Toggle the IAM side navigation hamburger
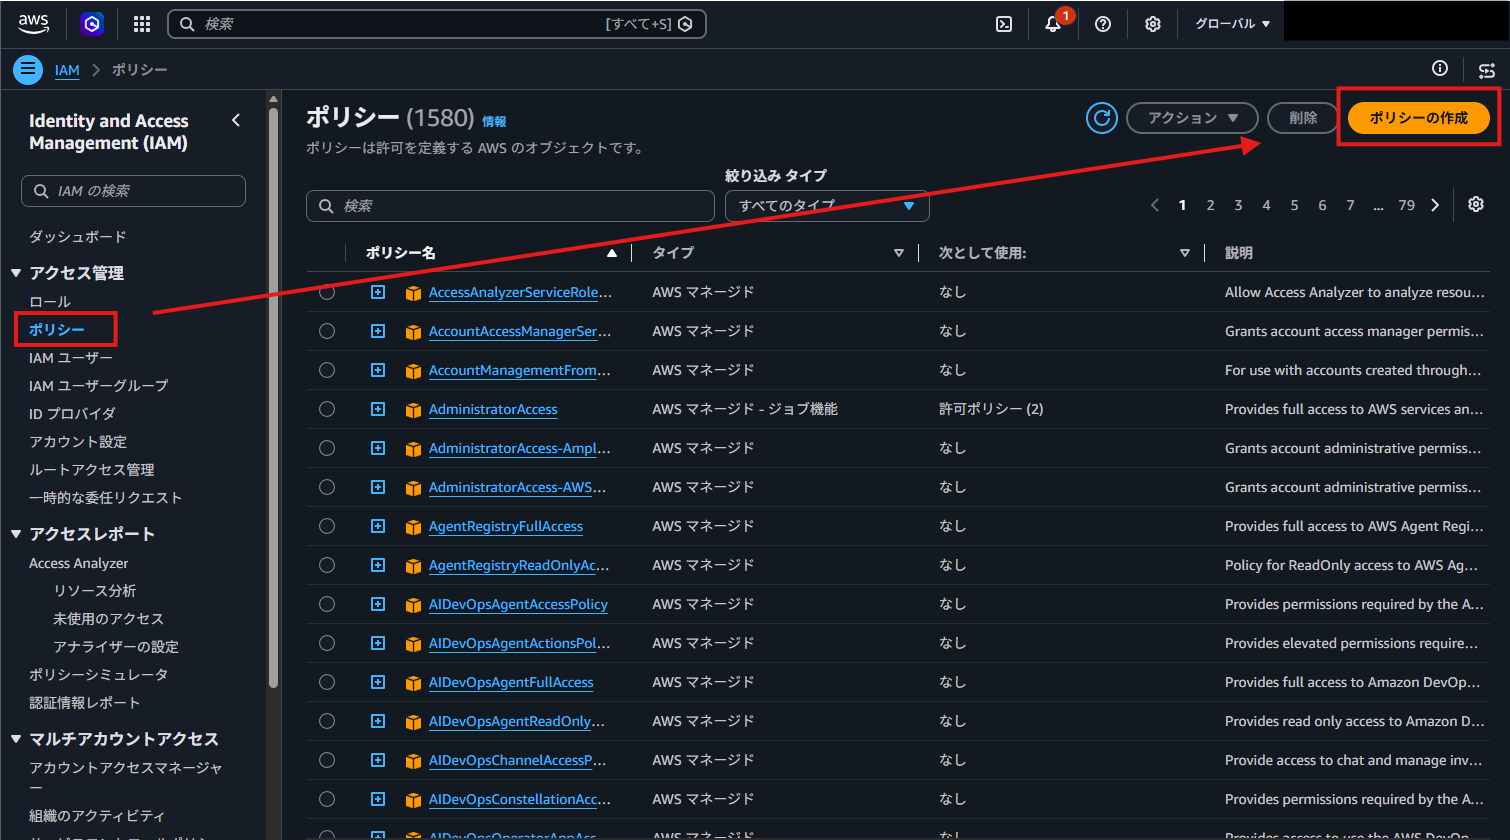This screenshot has width=1510, height=840. pyautogui.click(x=28, y=69)
